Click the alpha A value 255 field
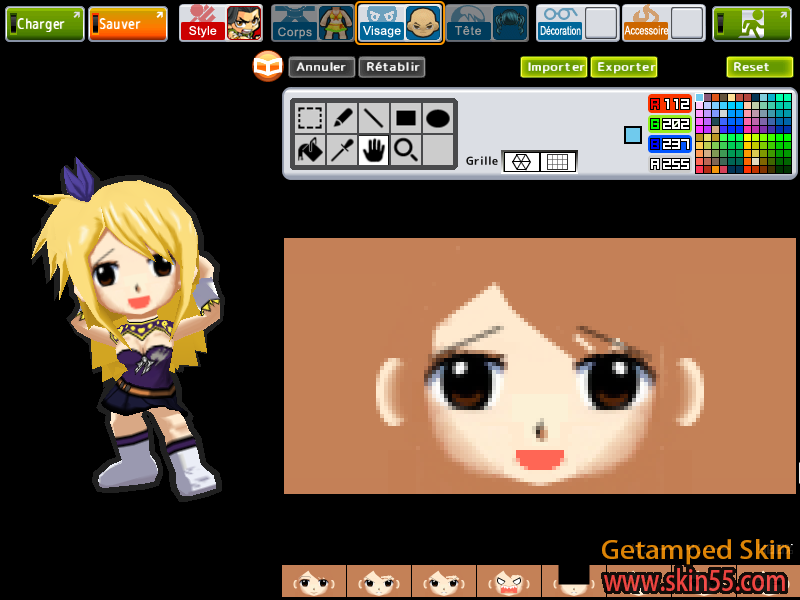 670,164
